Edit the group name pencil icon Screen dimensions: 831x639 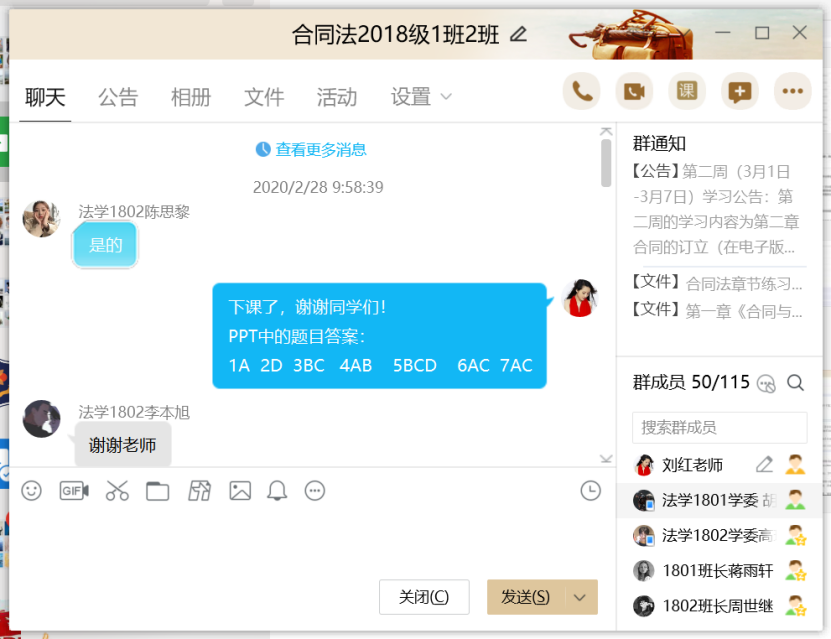click(x=518, y=34)
